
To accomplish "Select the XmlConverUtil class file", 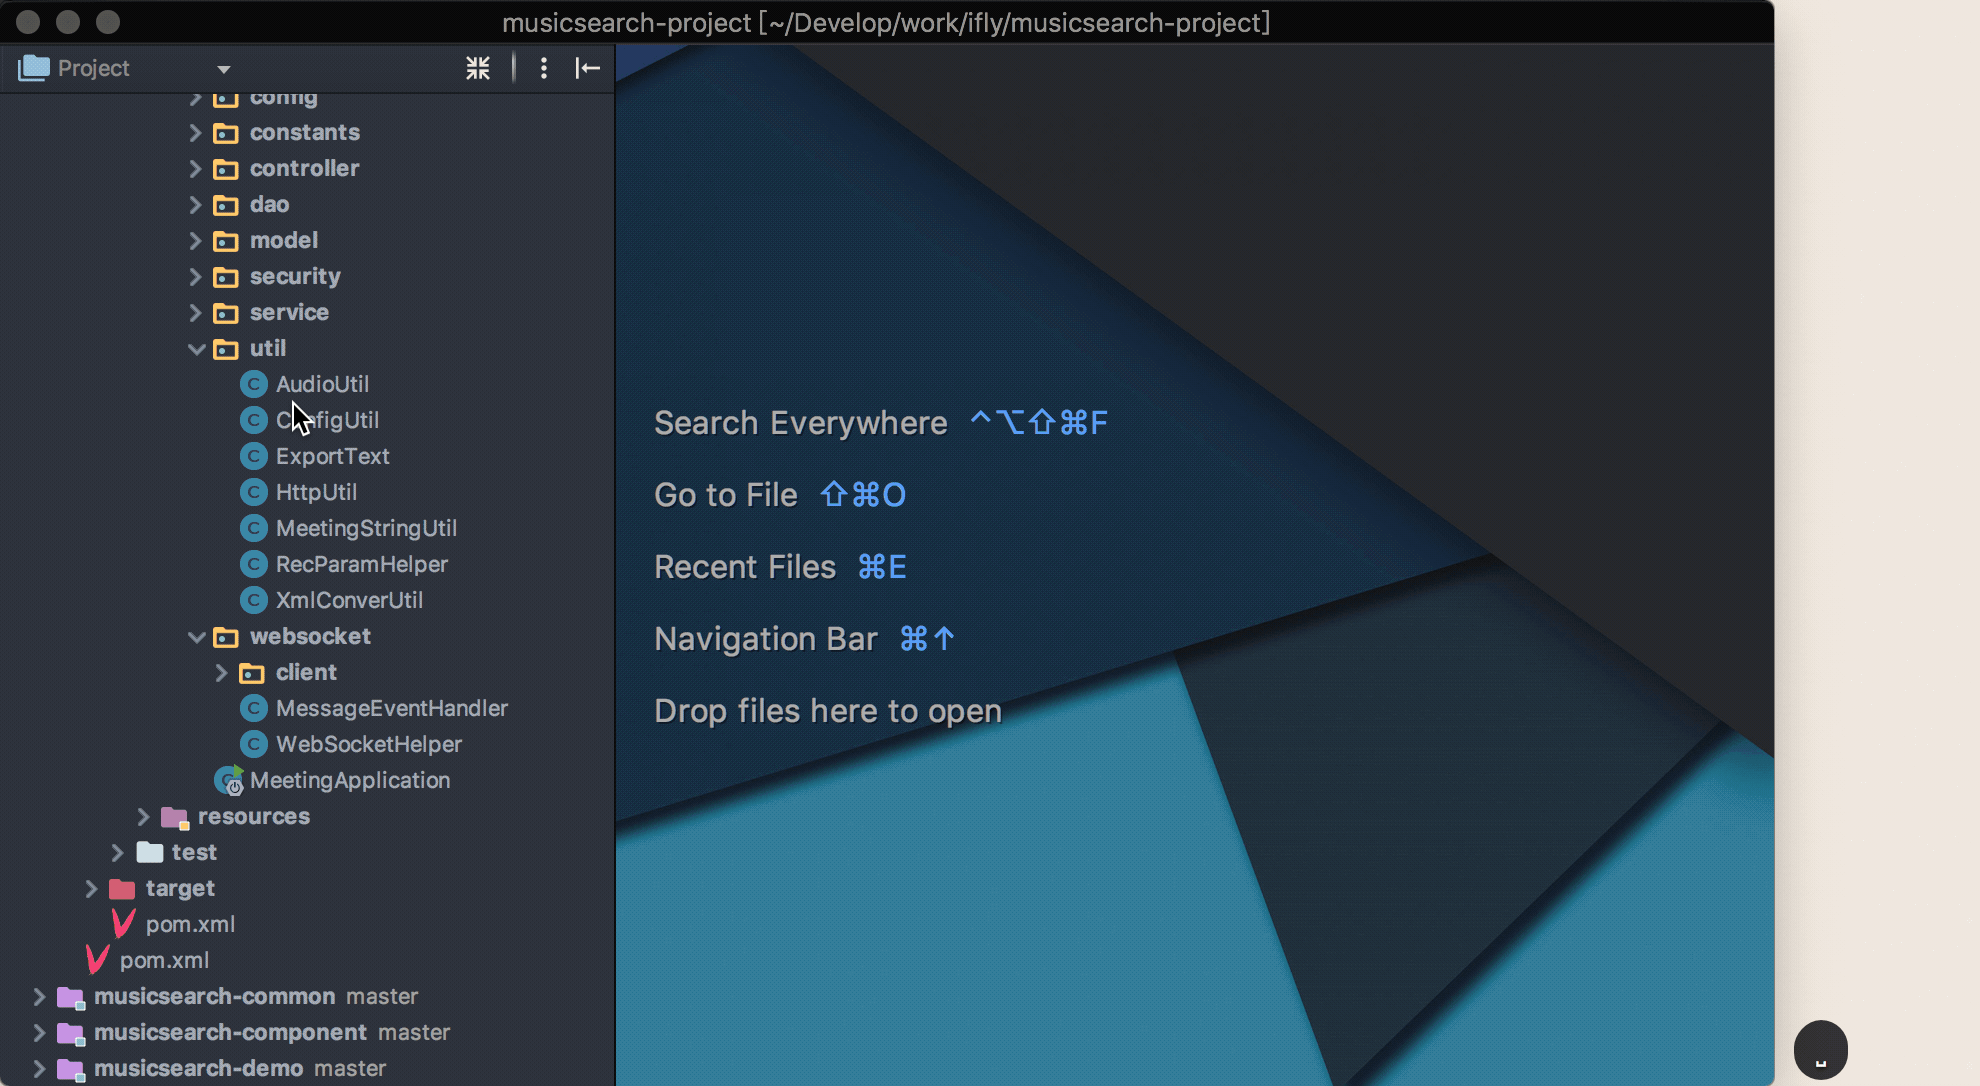I will coord(349,600).
